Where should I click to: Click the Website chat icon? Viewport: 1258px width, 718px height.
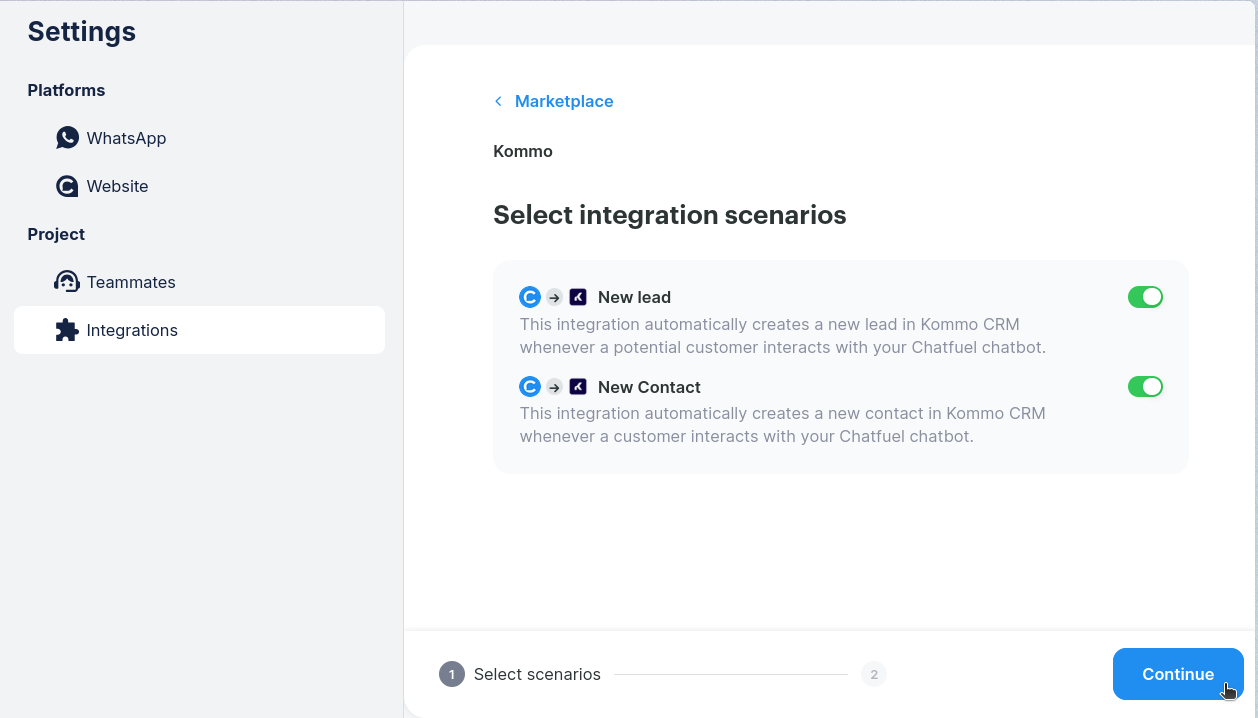pyautogui.click(x=67, y=186)
